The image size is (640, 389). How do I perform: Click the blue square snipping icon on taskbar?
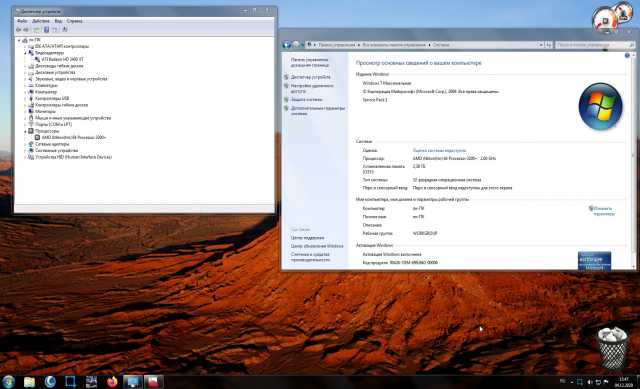pyautogui.click(x=71, y=382)
